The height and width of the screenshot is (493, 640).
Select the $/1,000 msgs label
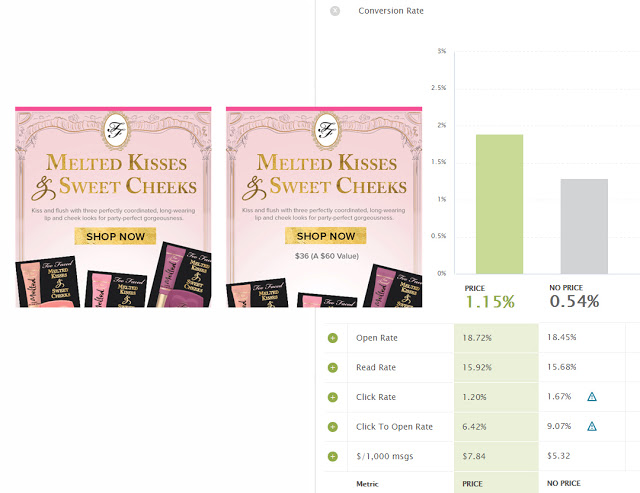click(x=384, y=456)
